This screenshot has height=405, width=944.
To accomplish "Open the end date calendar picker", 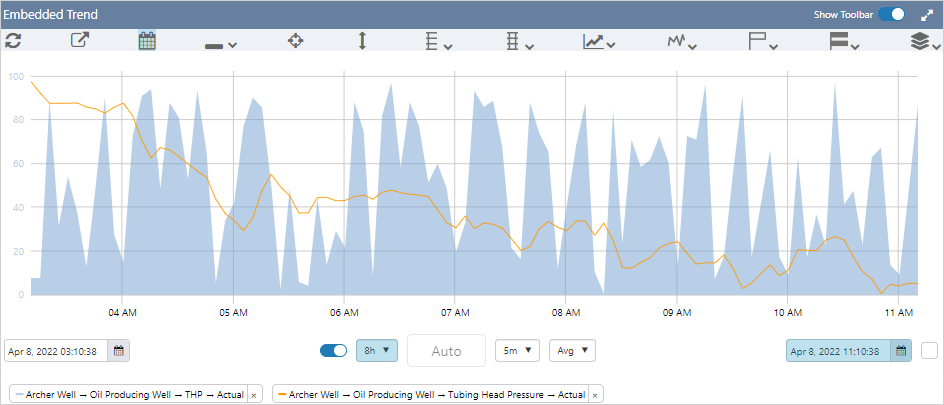I will tap(901, 351).
